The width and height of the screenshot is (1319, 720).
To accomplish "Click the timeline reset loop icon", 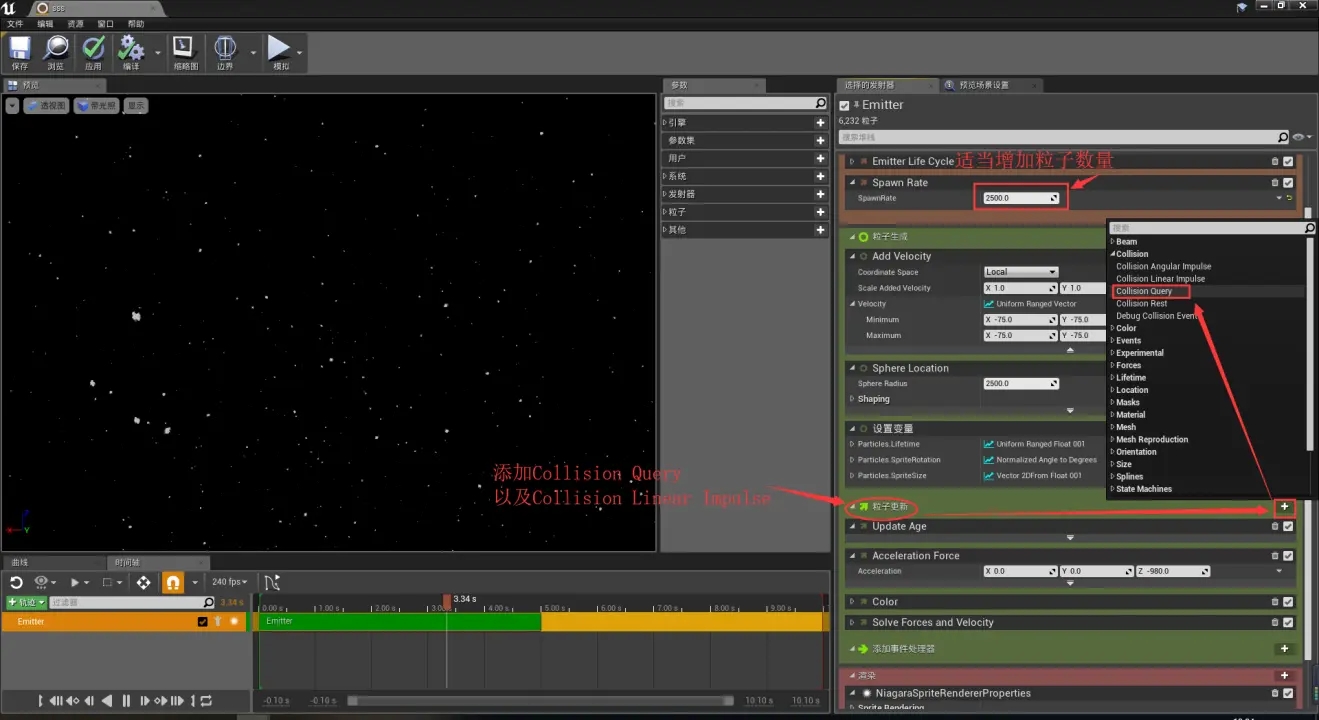I will click(16, 582).
